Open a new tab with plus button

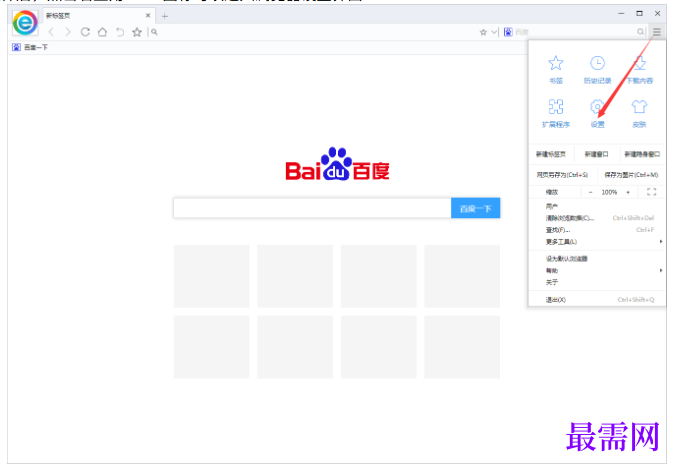point(165,16)
